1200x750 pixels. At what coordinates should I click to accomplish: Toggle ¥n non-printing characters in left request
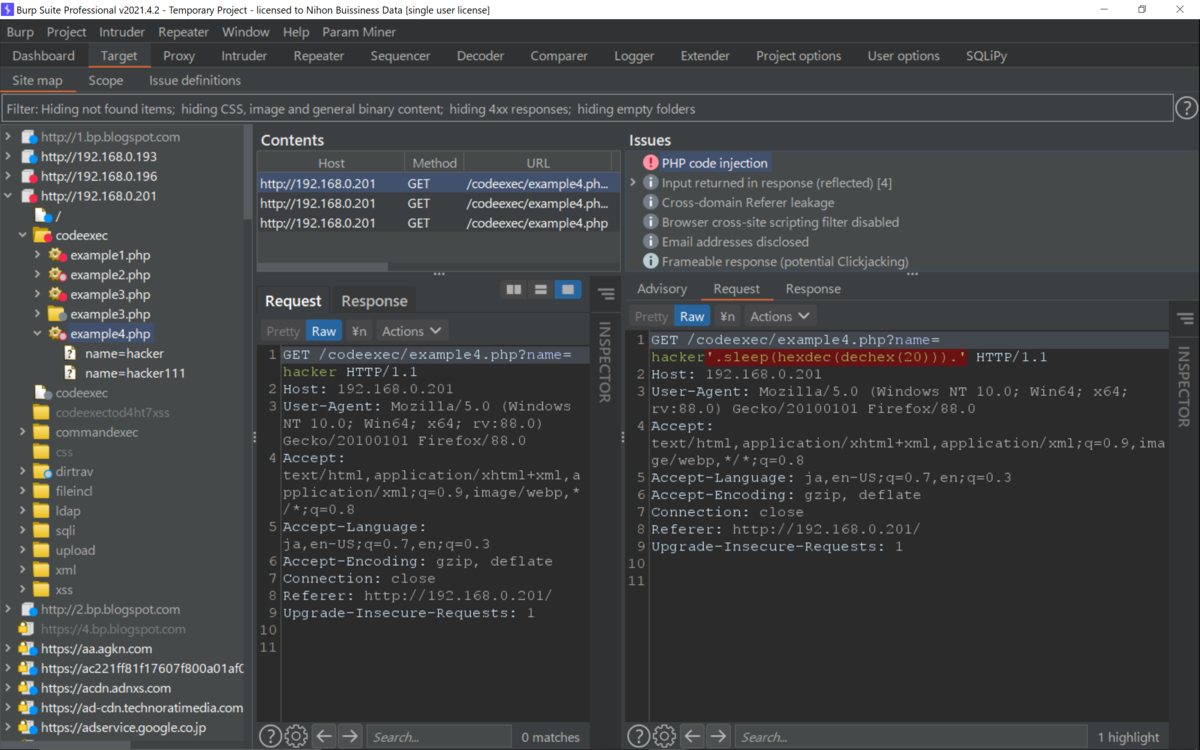[x=358, y=331]
